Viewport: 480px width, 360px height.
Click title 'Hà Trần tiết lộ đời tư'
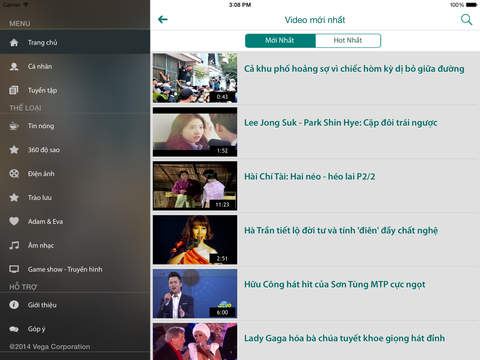(341, 231)
